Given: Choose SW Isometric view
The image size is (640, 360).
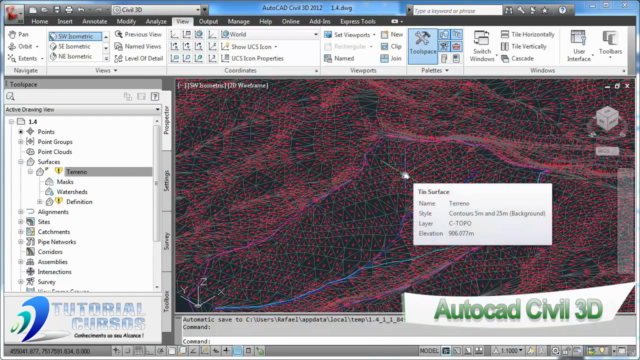Looking at the screenshot, I should click(x=75, y=36).
